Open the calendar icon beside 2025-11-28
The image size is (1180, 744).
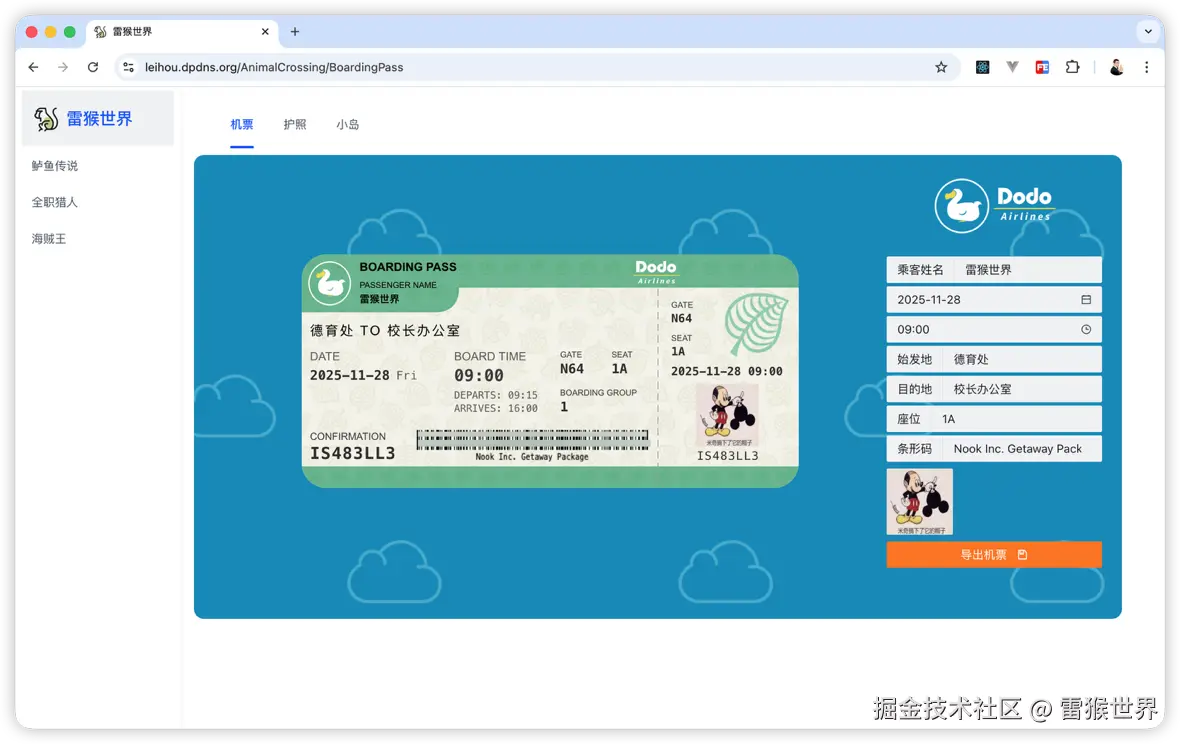click(x=1087, y=299)
